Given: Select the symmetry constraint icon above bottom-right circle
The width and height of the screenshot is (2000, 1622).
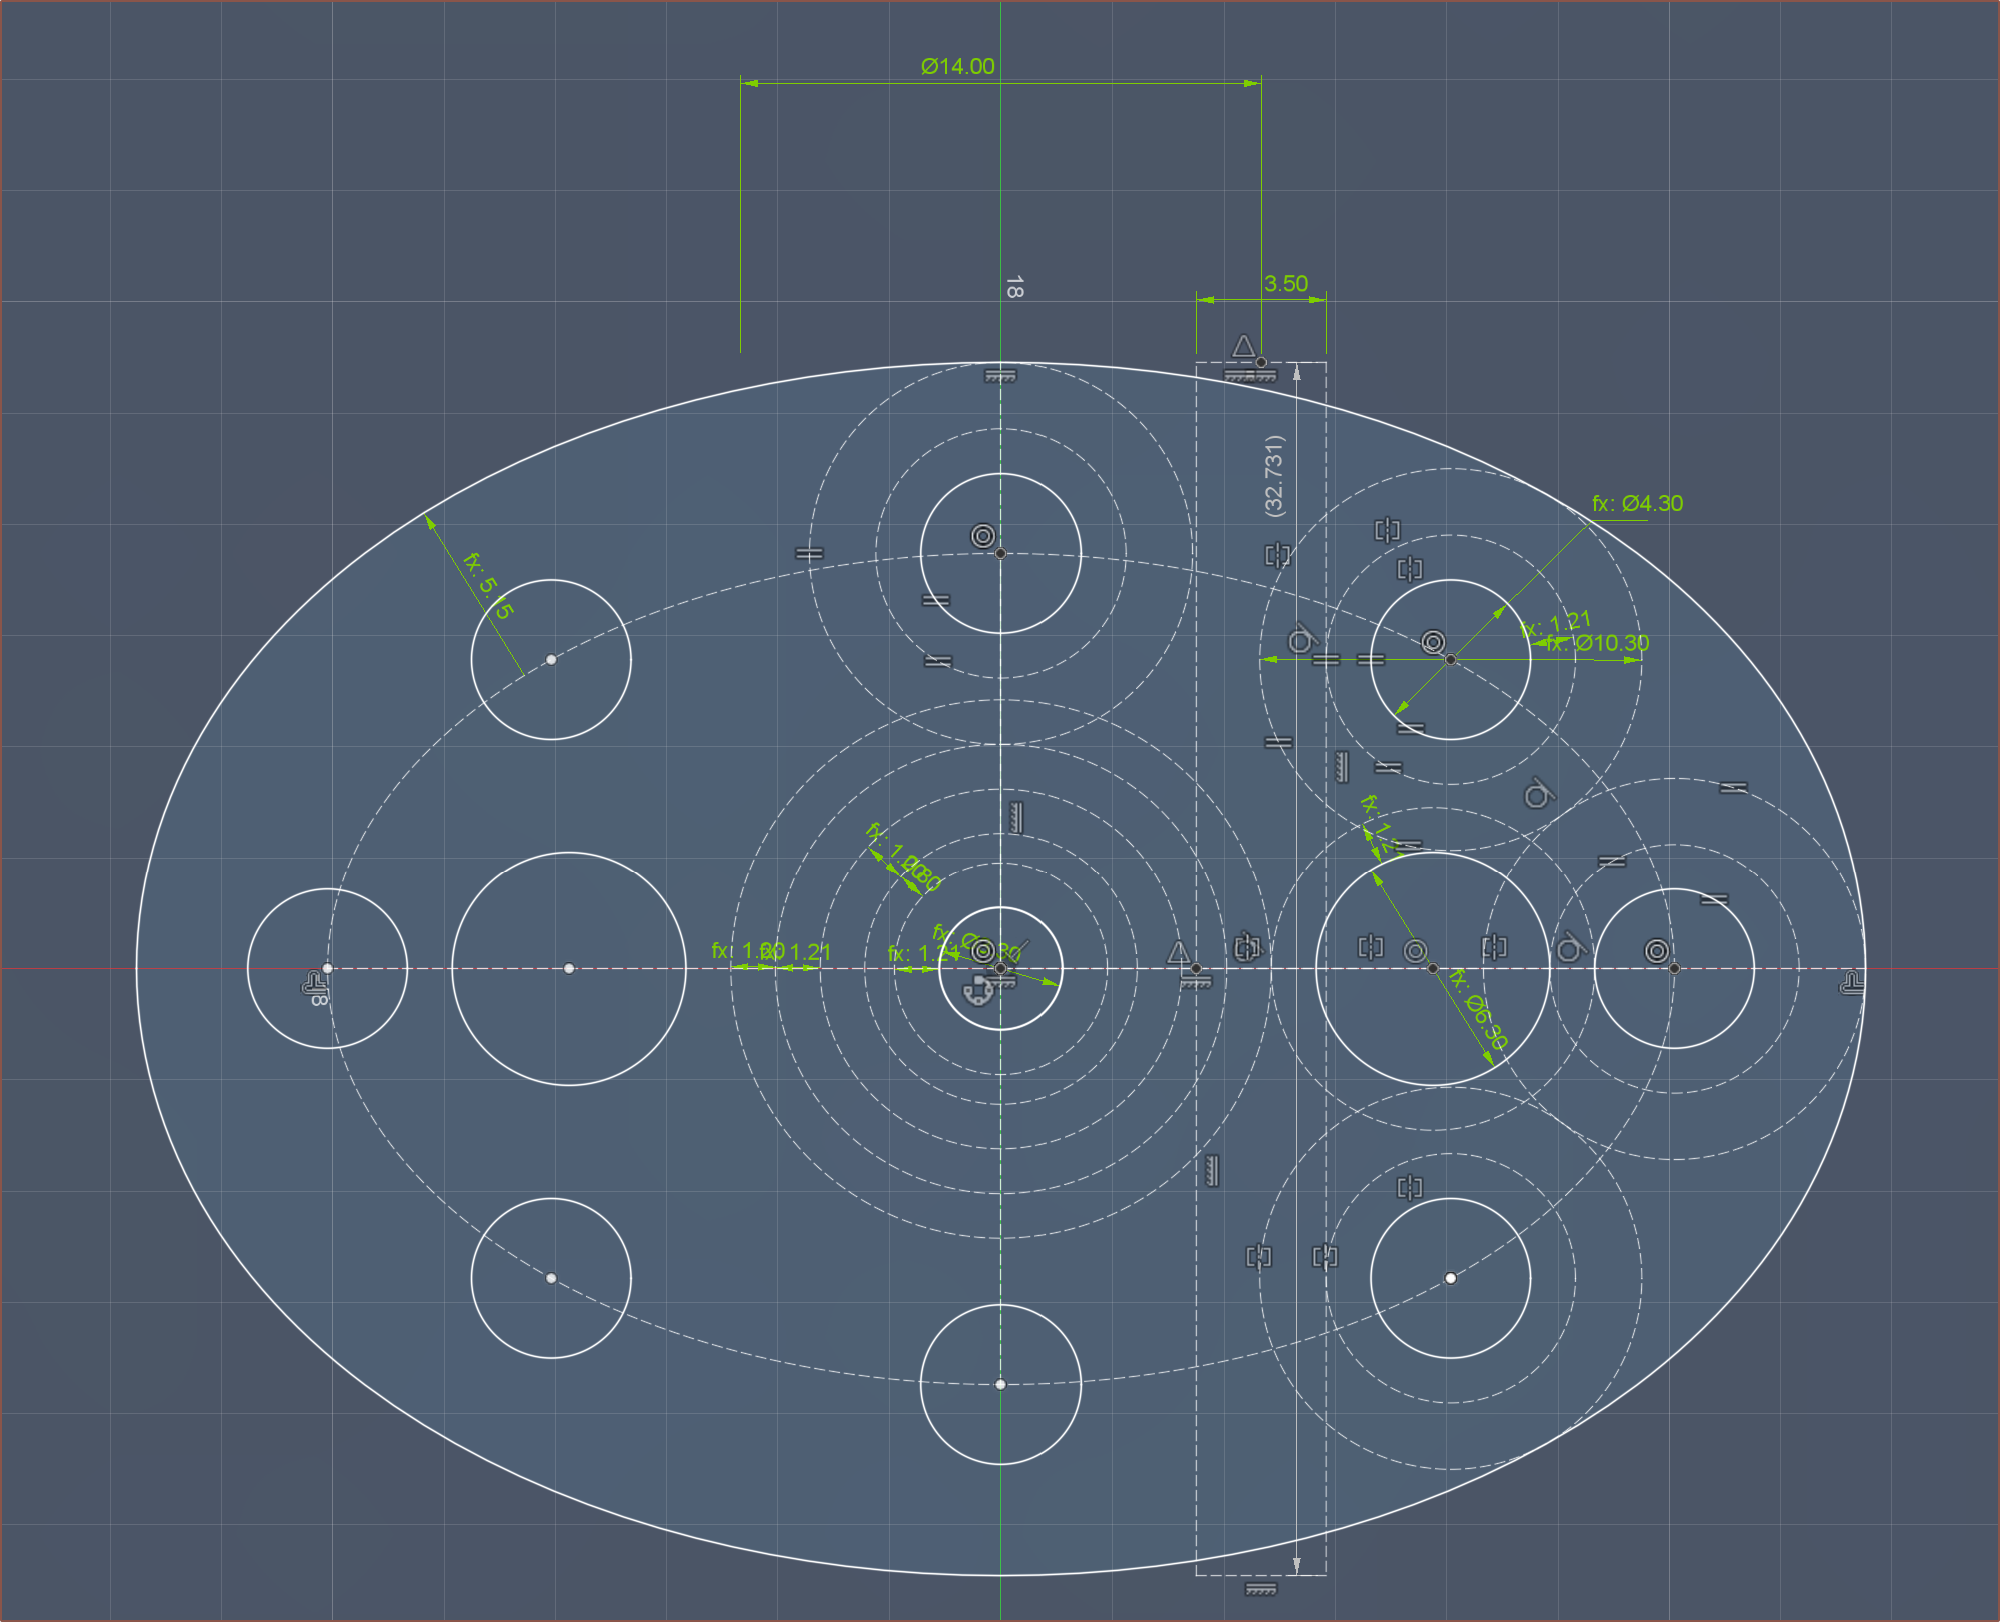Looking at the screenshot, I should (1409, 1187).
